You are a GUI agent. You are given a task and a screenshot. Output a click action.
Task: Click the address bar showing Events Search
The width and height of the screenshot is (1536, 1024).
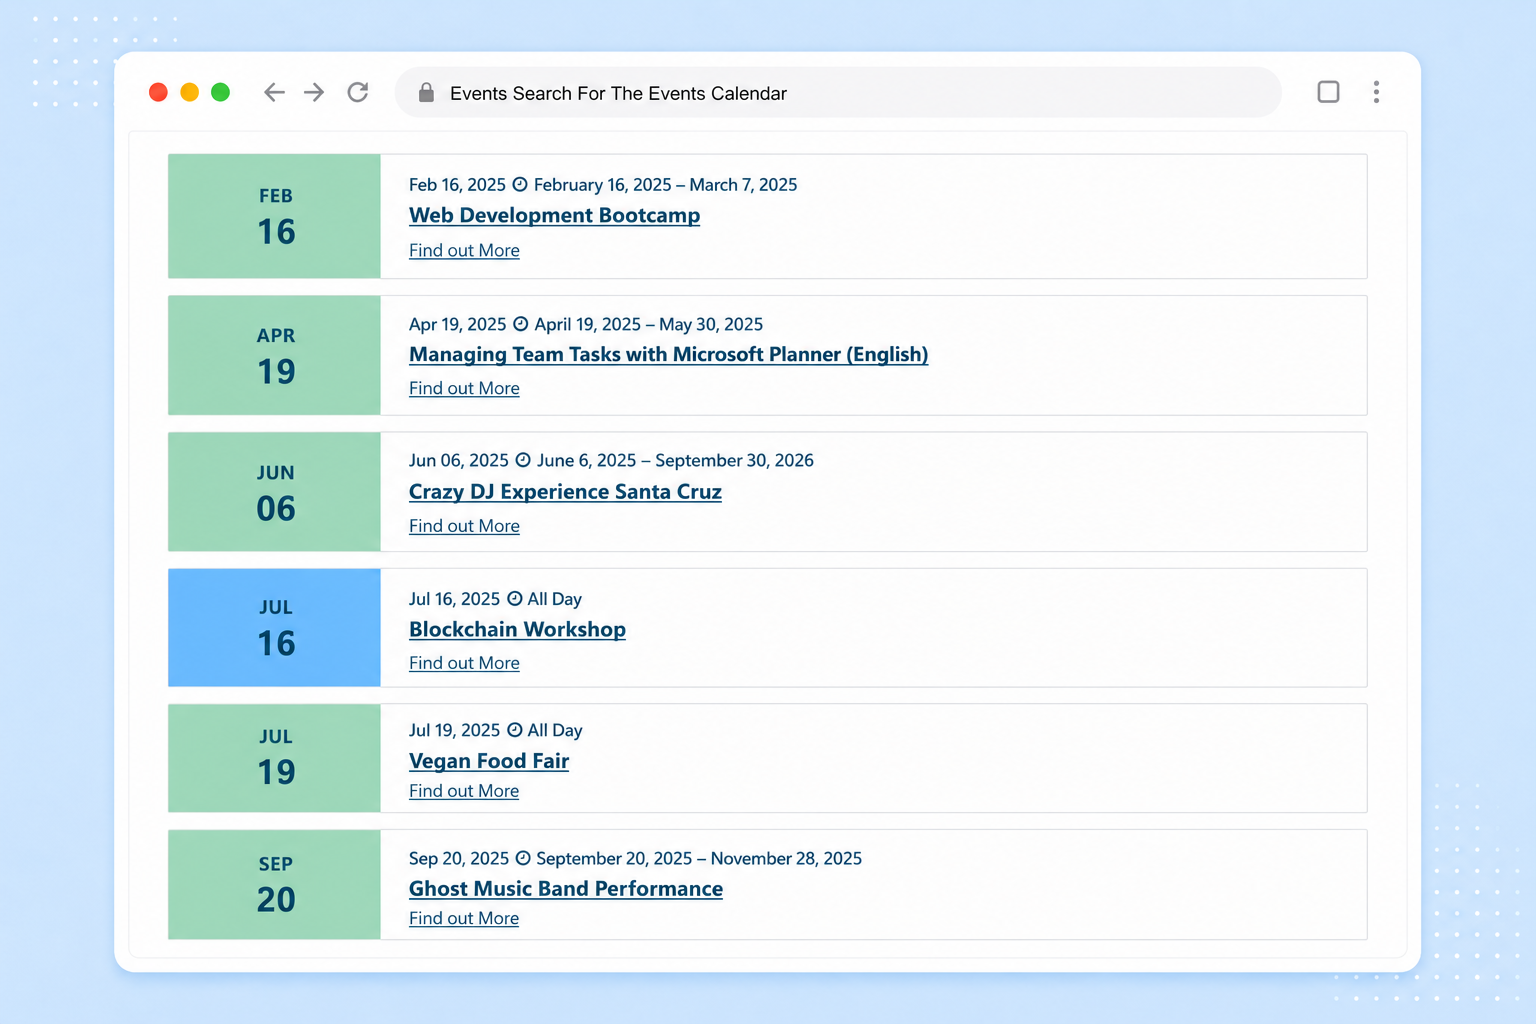pyautogui.click(x=838, y=93)
